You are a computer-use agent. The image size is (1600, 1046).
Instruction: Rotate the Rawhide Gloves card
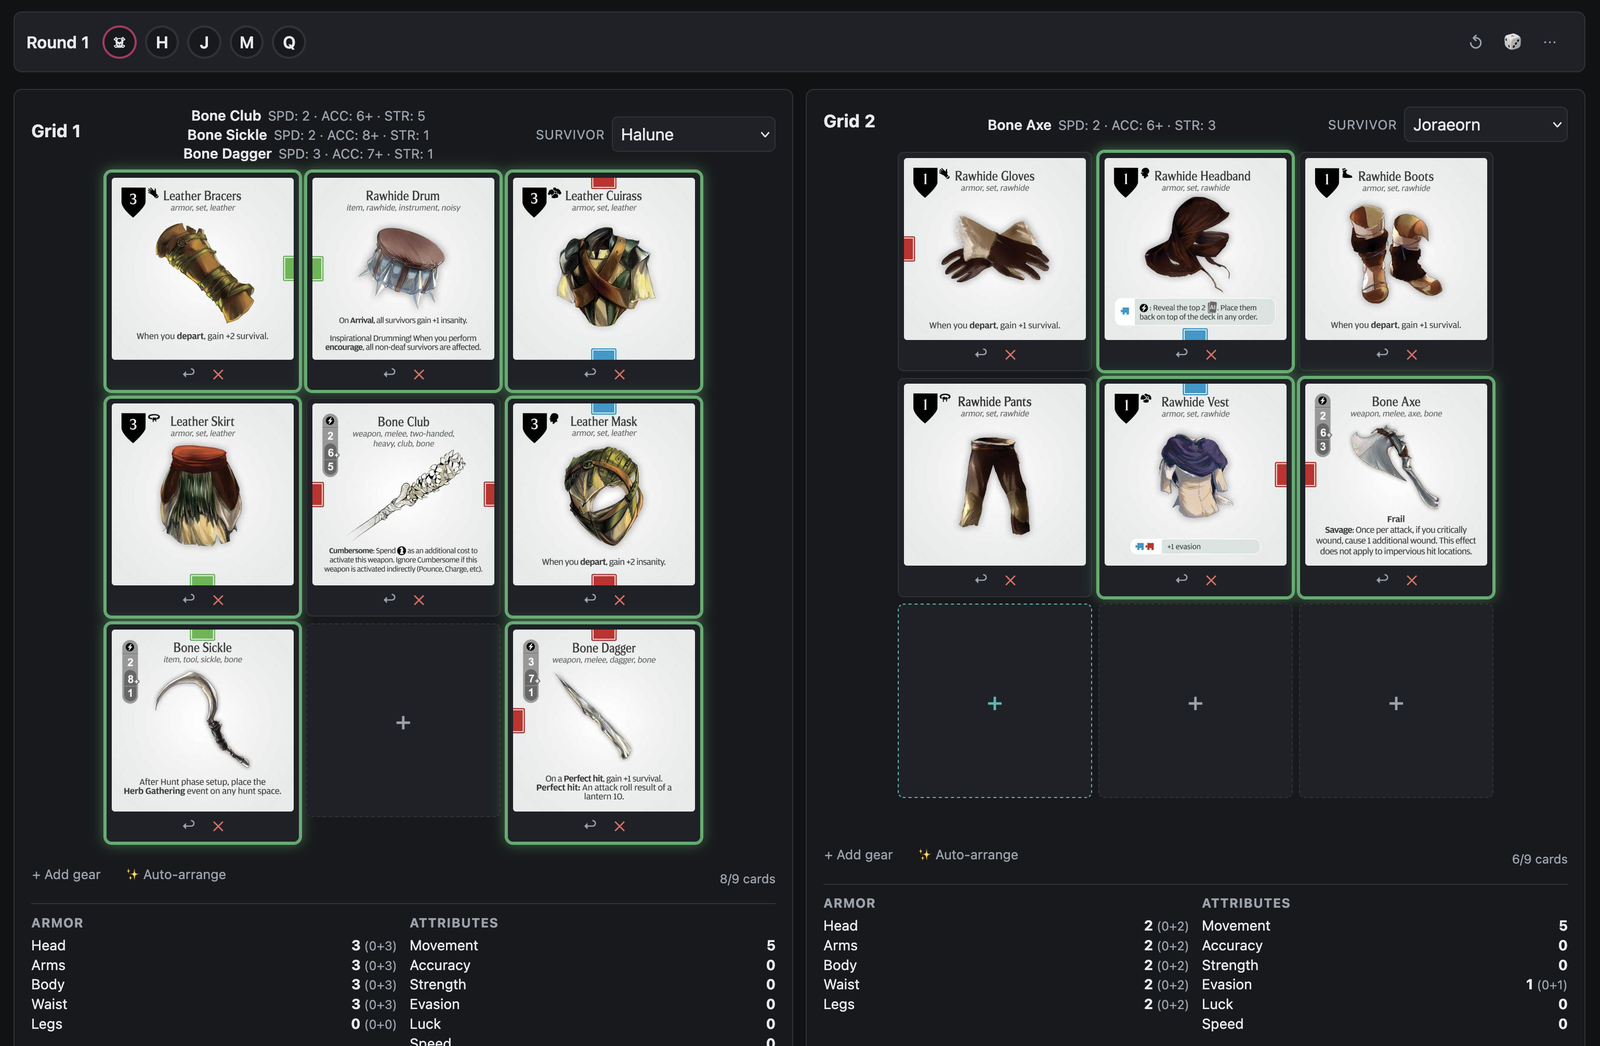(x=980, y=353)
